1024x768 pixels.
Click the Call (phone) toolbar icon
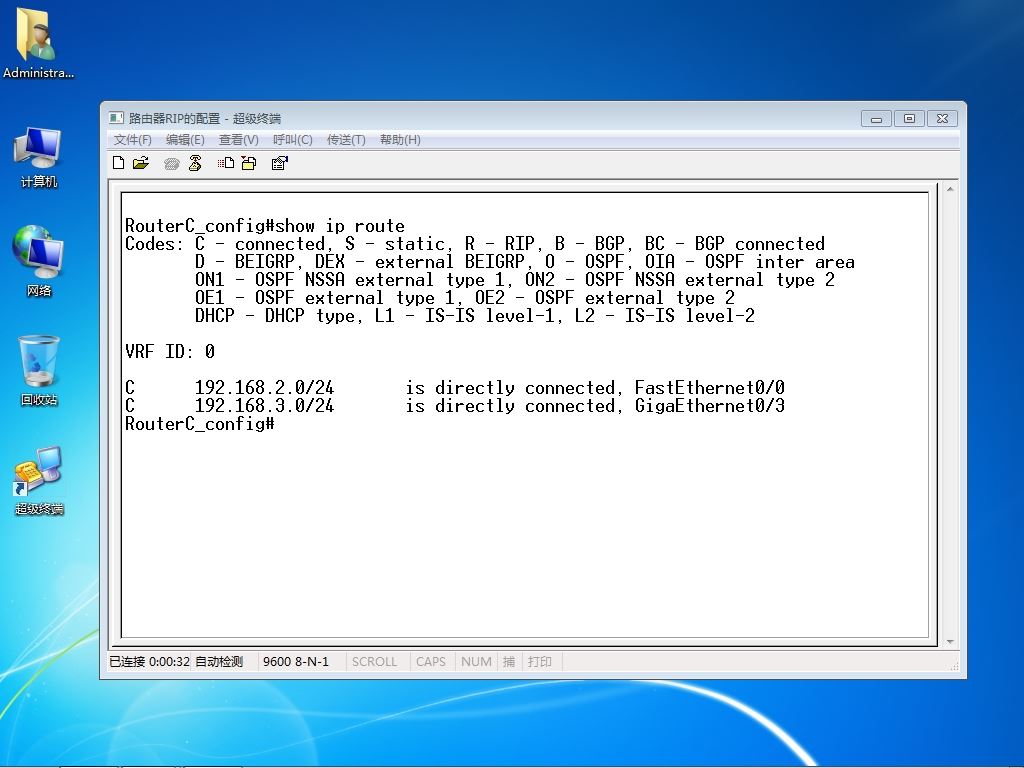[x=172, y=163]
